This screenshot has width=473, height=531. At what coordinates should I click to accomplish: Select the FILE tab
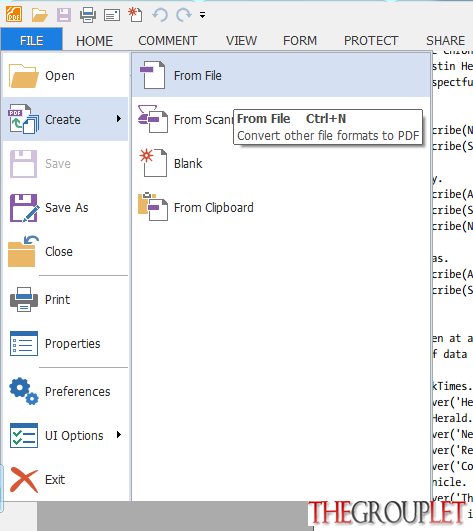pos(31,40)
